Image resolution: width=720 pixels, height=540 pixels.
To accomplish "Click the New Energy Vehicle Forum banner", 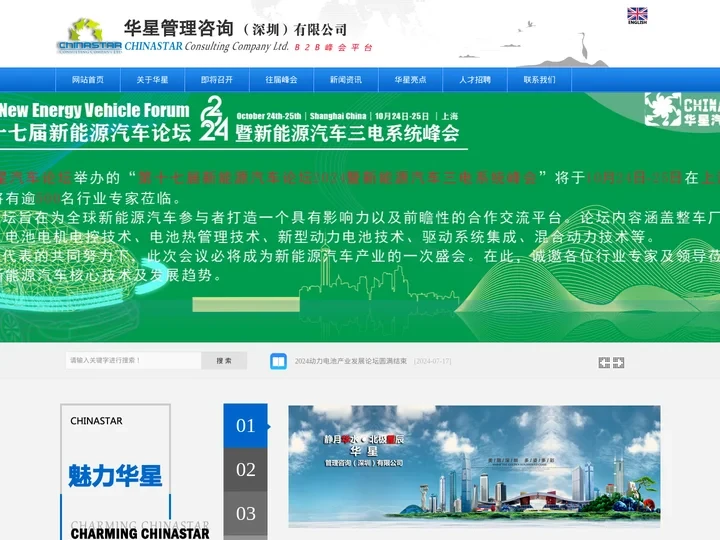I will (360, 217).
